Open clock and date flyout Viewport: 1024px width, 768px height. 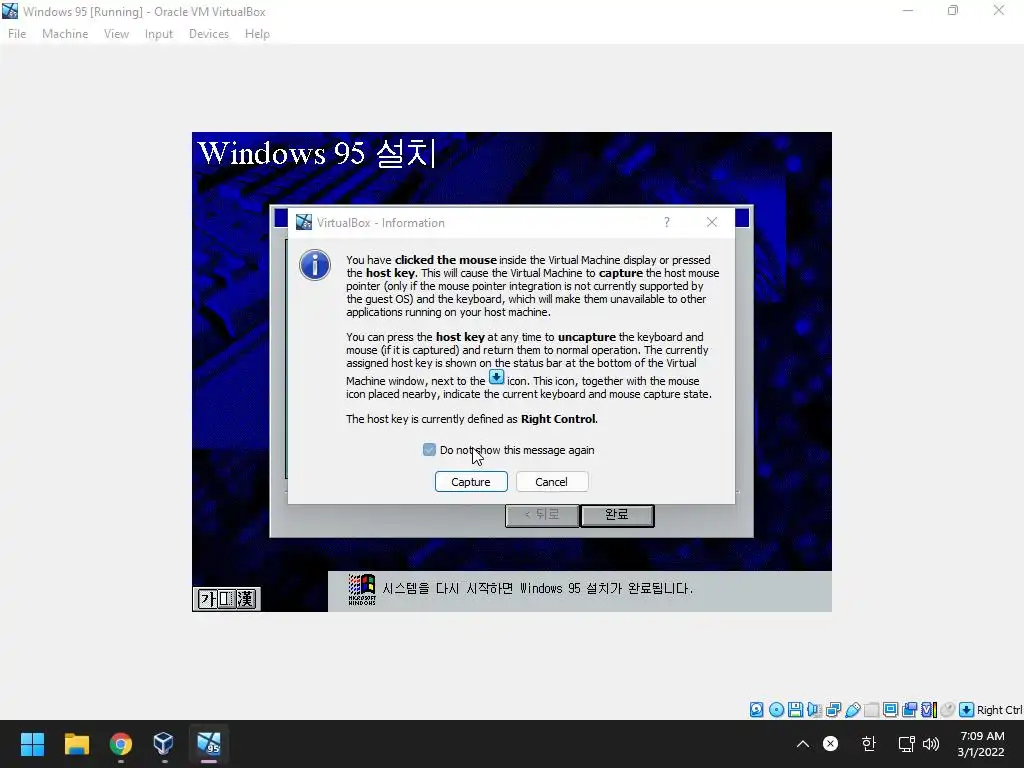981,744
